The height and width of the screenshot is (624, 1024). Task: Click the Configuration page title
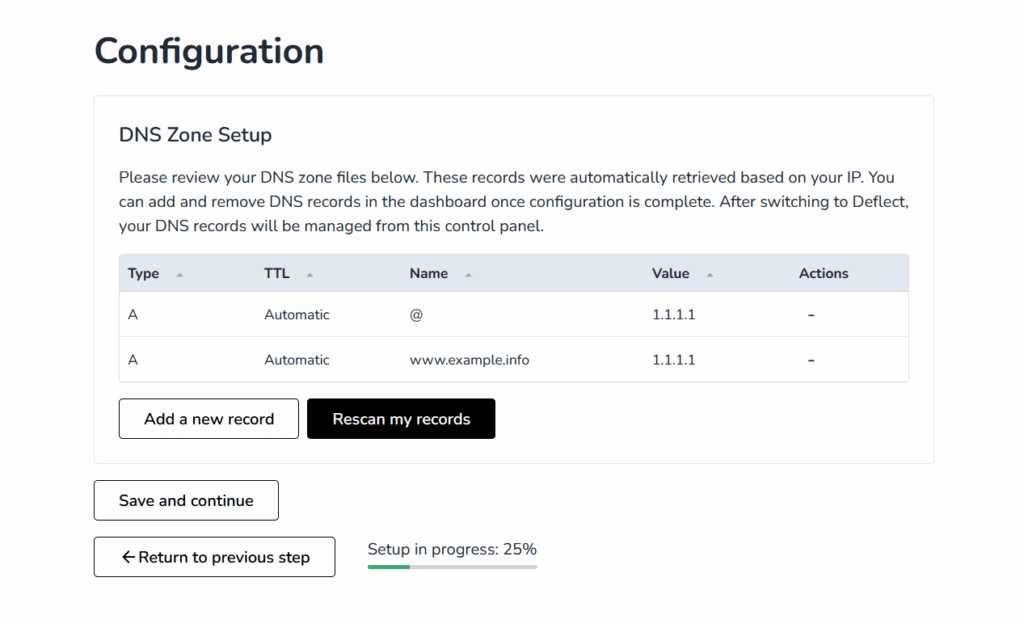click(209, 51)
